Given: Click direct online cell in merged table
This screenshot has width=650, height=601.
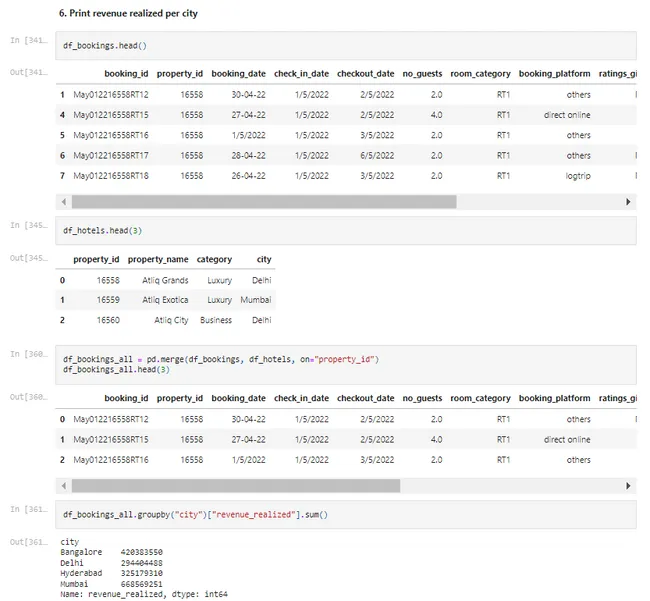Looking at the screenshot, I should (x=567, y=440).
